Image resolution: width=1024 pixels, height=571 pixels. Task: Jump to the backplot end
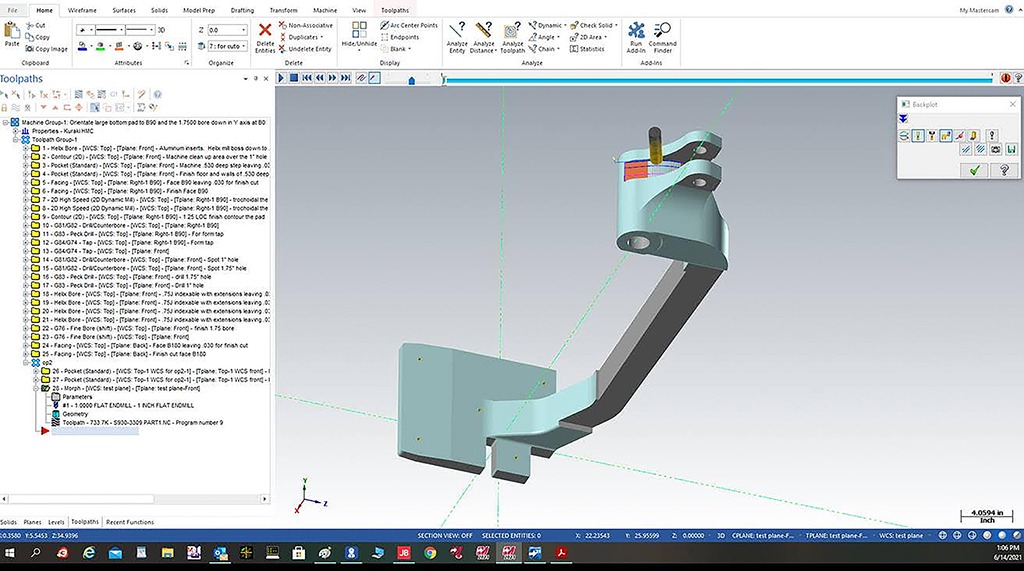345,78
